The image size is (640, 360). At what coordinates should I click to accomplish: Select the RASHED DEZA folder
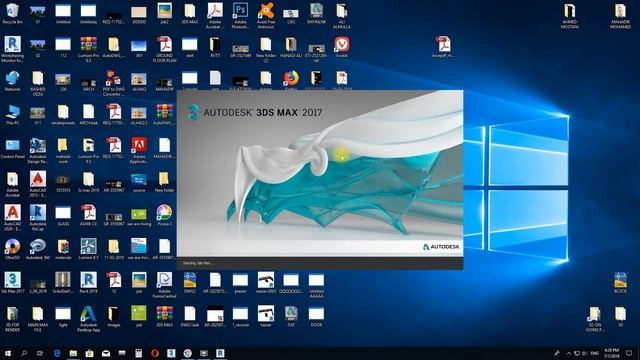(x=38, y=83)
